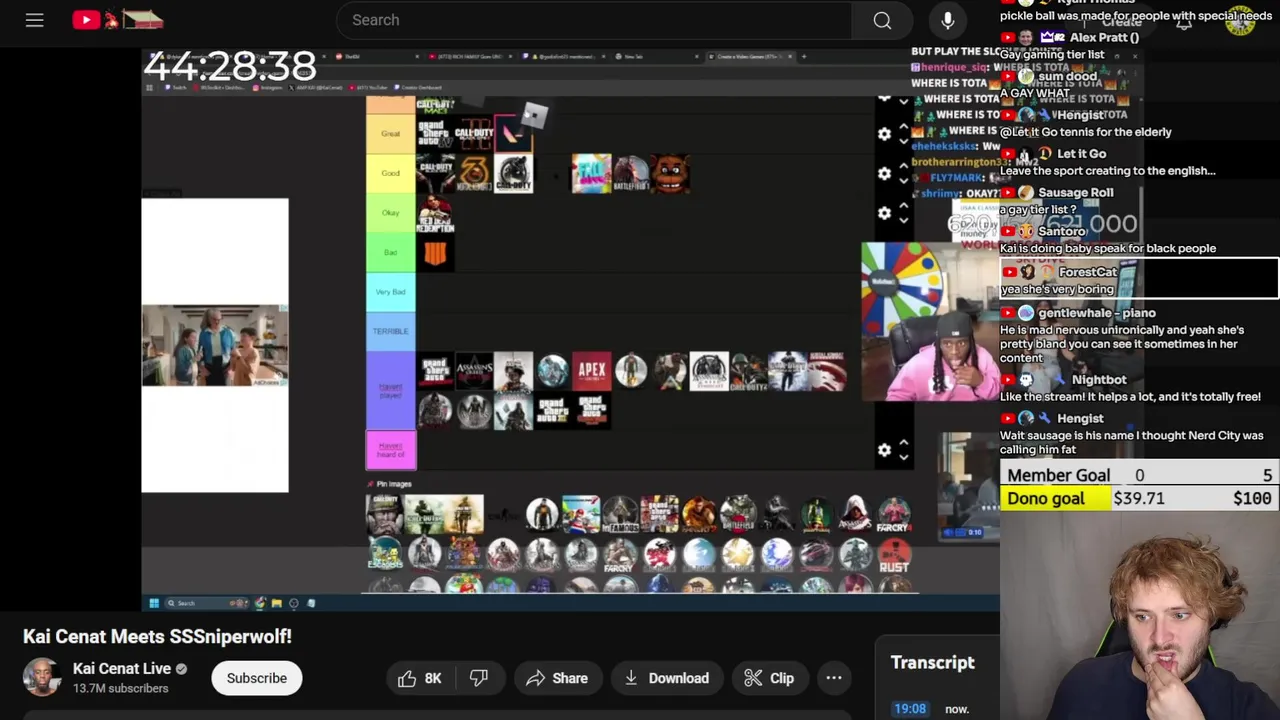The width and height of the screenshot is (1280, 720).
Task: Subscribe to Kai Cenat Live
Action: [256, 678]
